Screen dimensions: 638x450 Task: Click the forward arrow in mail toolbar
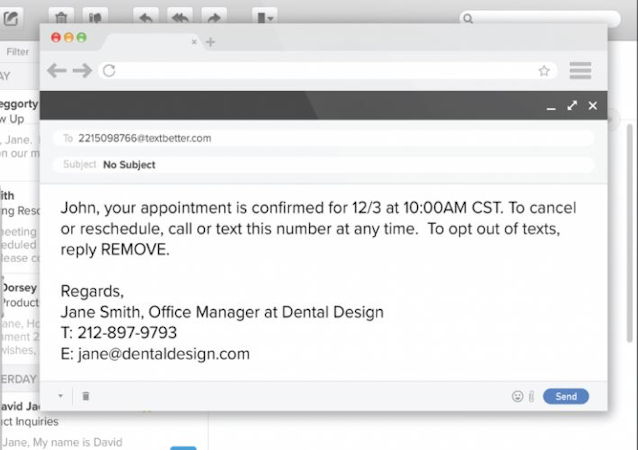click(214, 17)
